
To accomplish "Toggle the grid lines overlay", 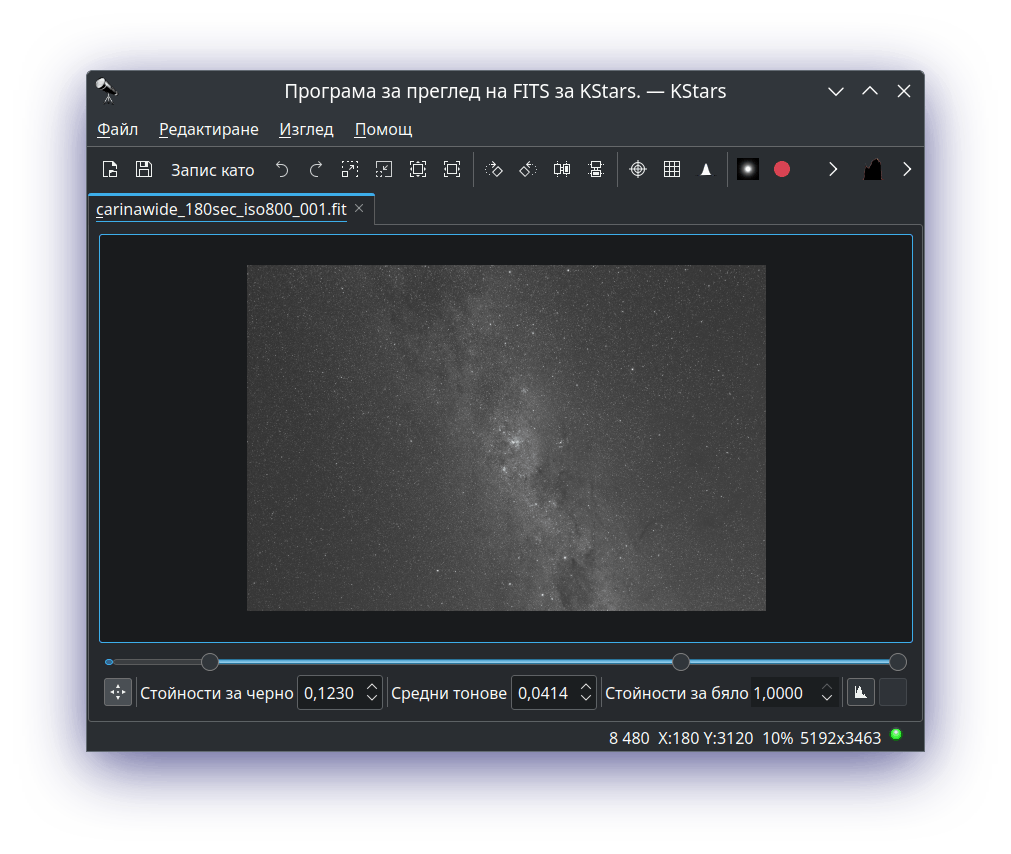I will click(672, 170).
